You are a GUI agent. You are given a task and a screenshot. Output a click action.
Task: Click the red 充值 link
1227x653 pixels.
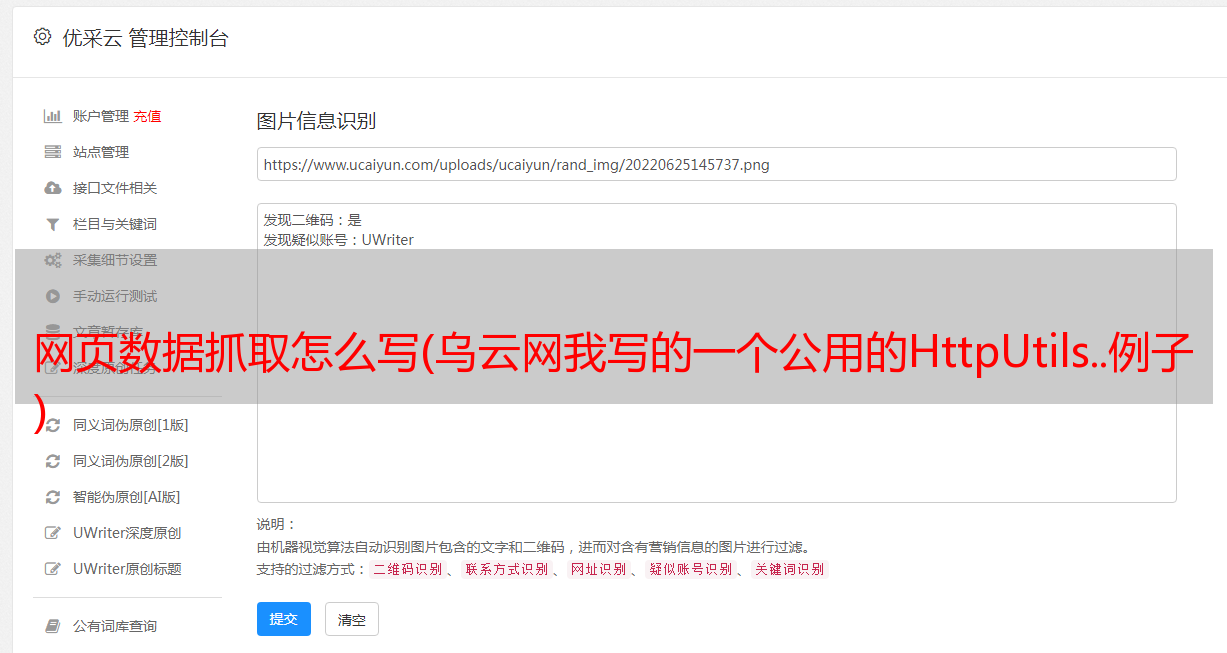[x=147, y=116]
